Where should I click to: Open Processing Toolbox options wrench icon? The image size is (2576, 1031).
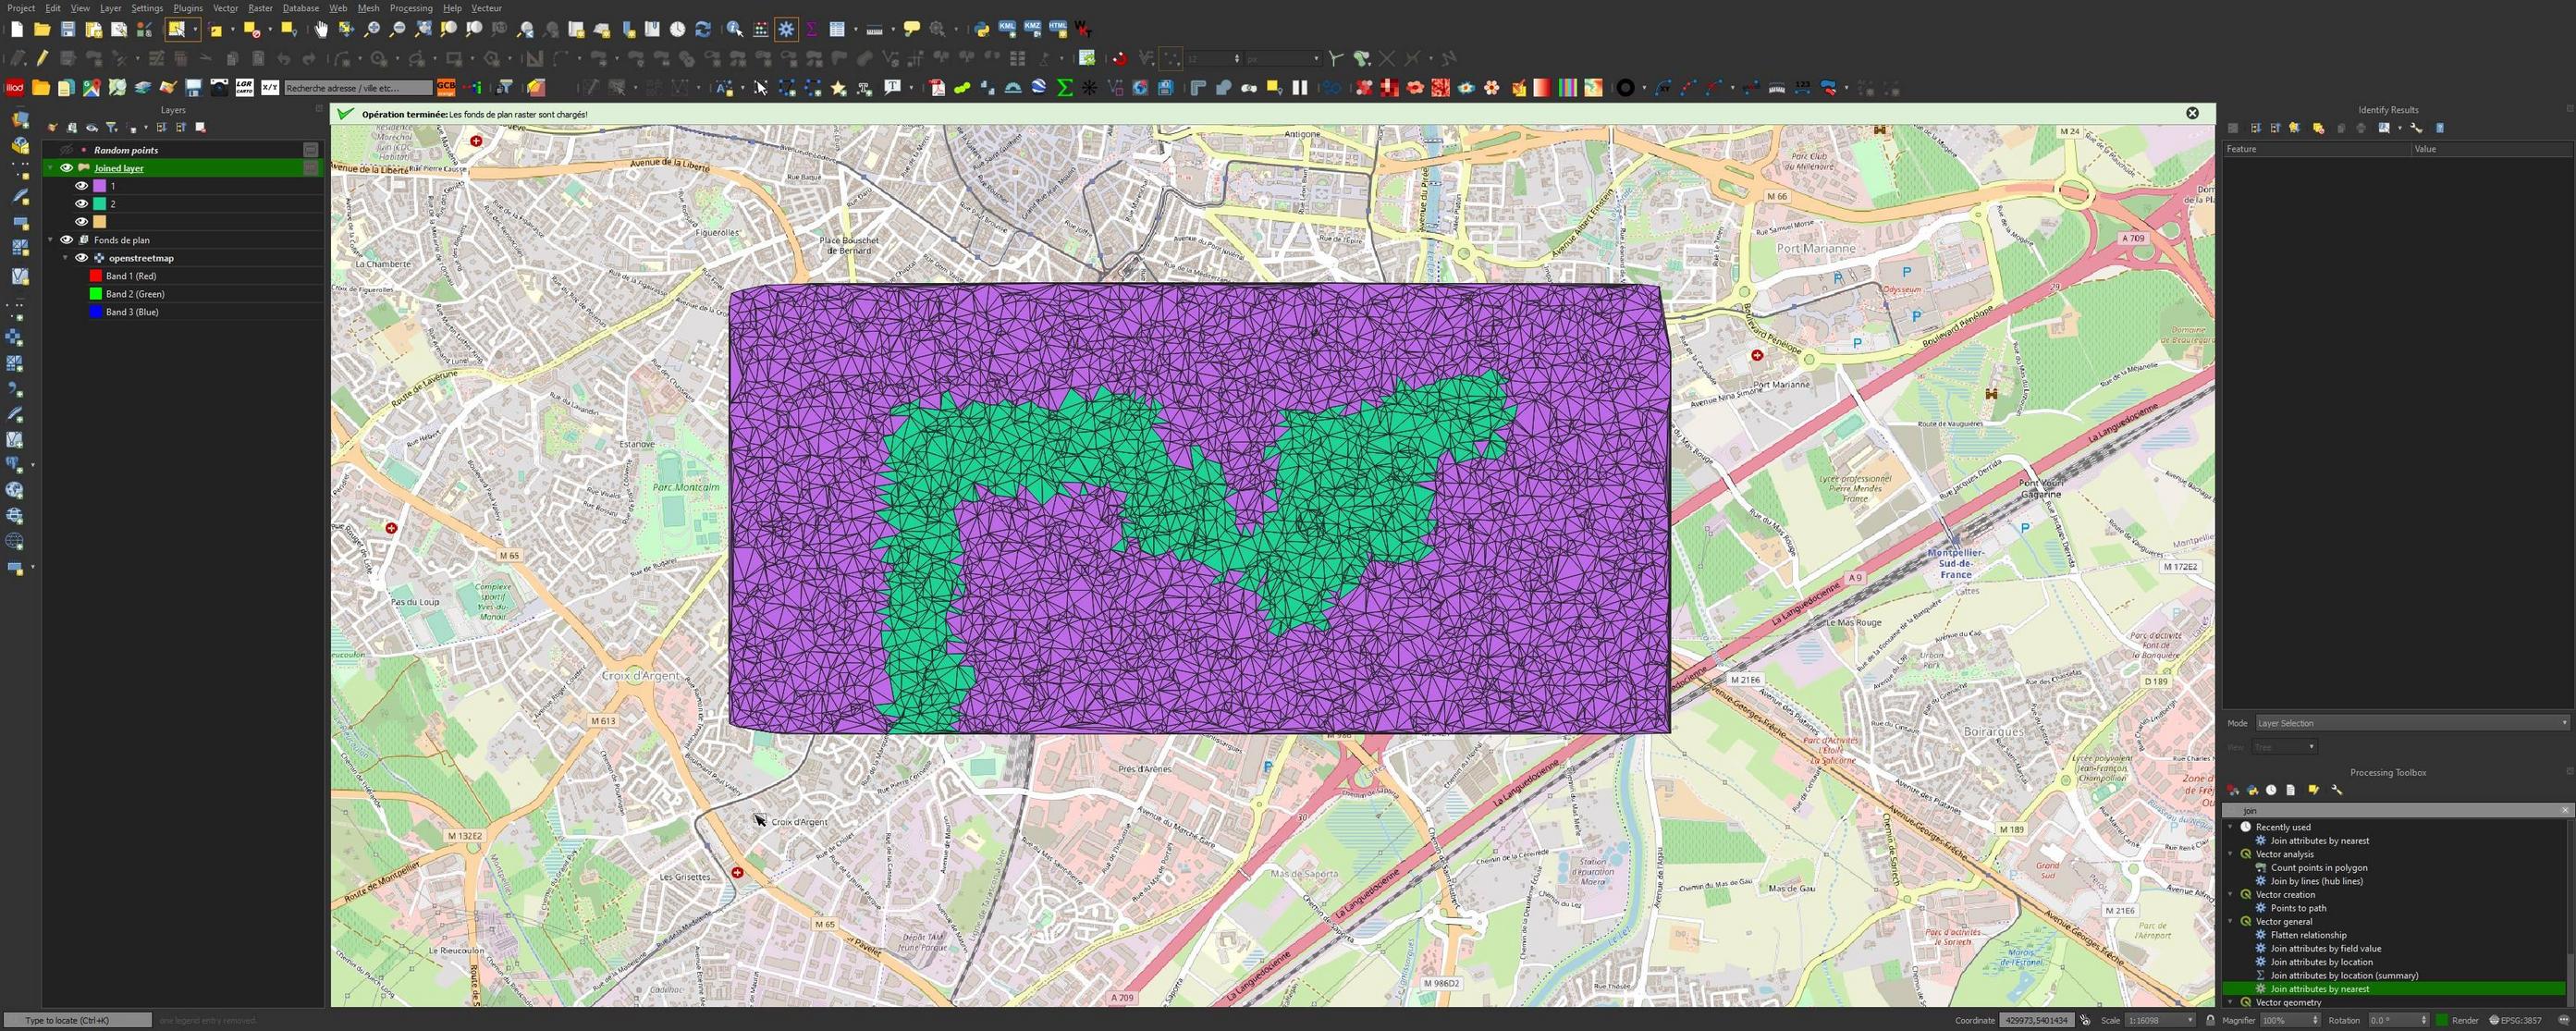coord(2337,790)
